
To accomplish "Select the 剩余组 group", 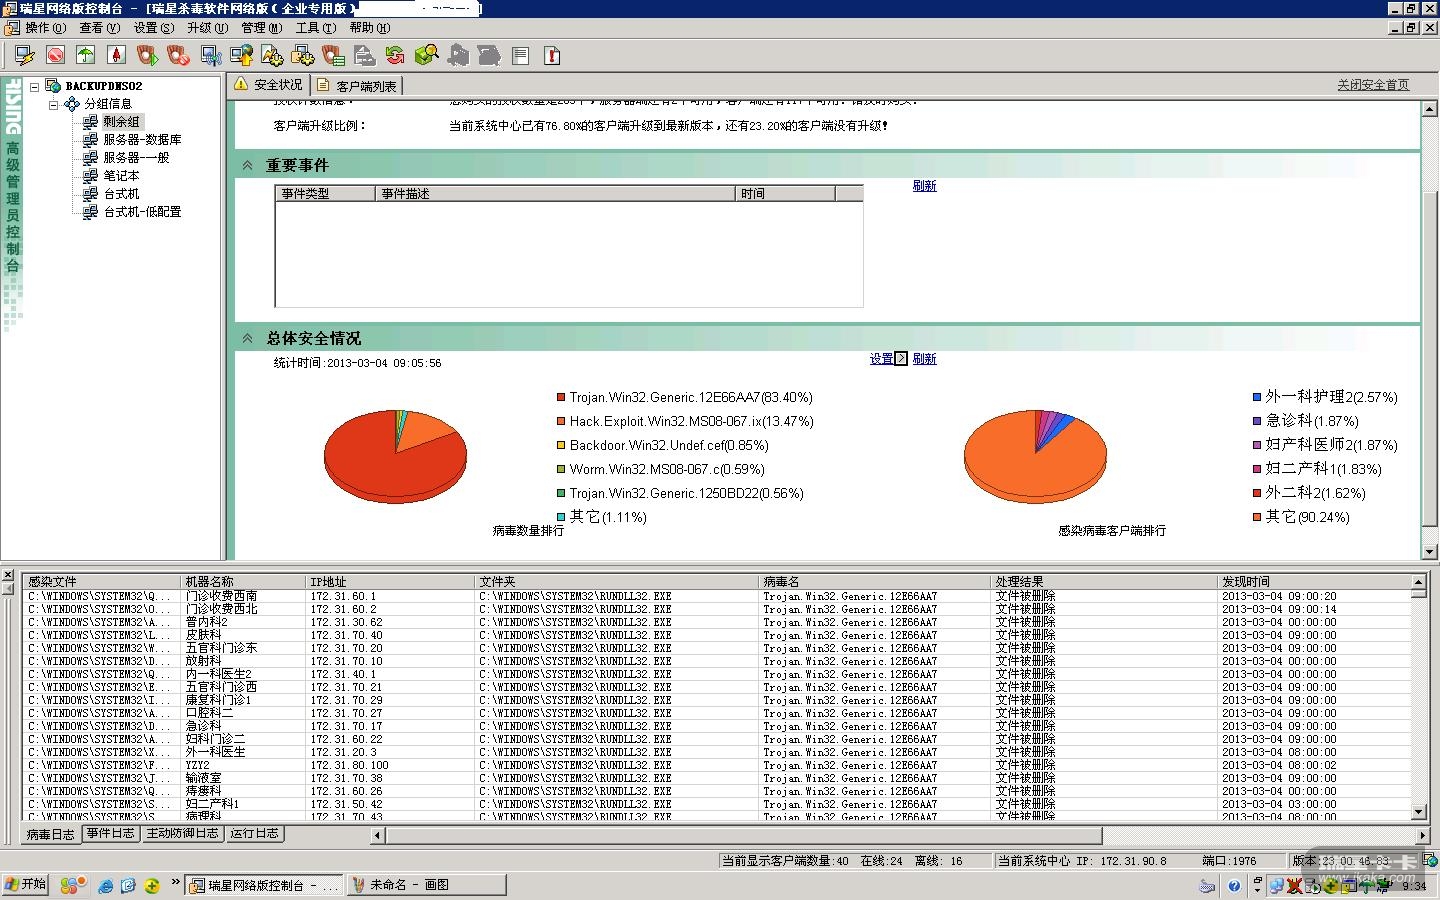I will point(122,122).
